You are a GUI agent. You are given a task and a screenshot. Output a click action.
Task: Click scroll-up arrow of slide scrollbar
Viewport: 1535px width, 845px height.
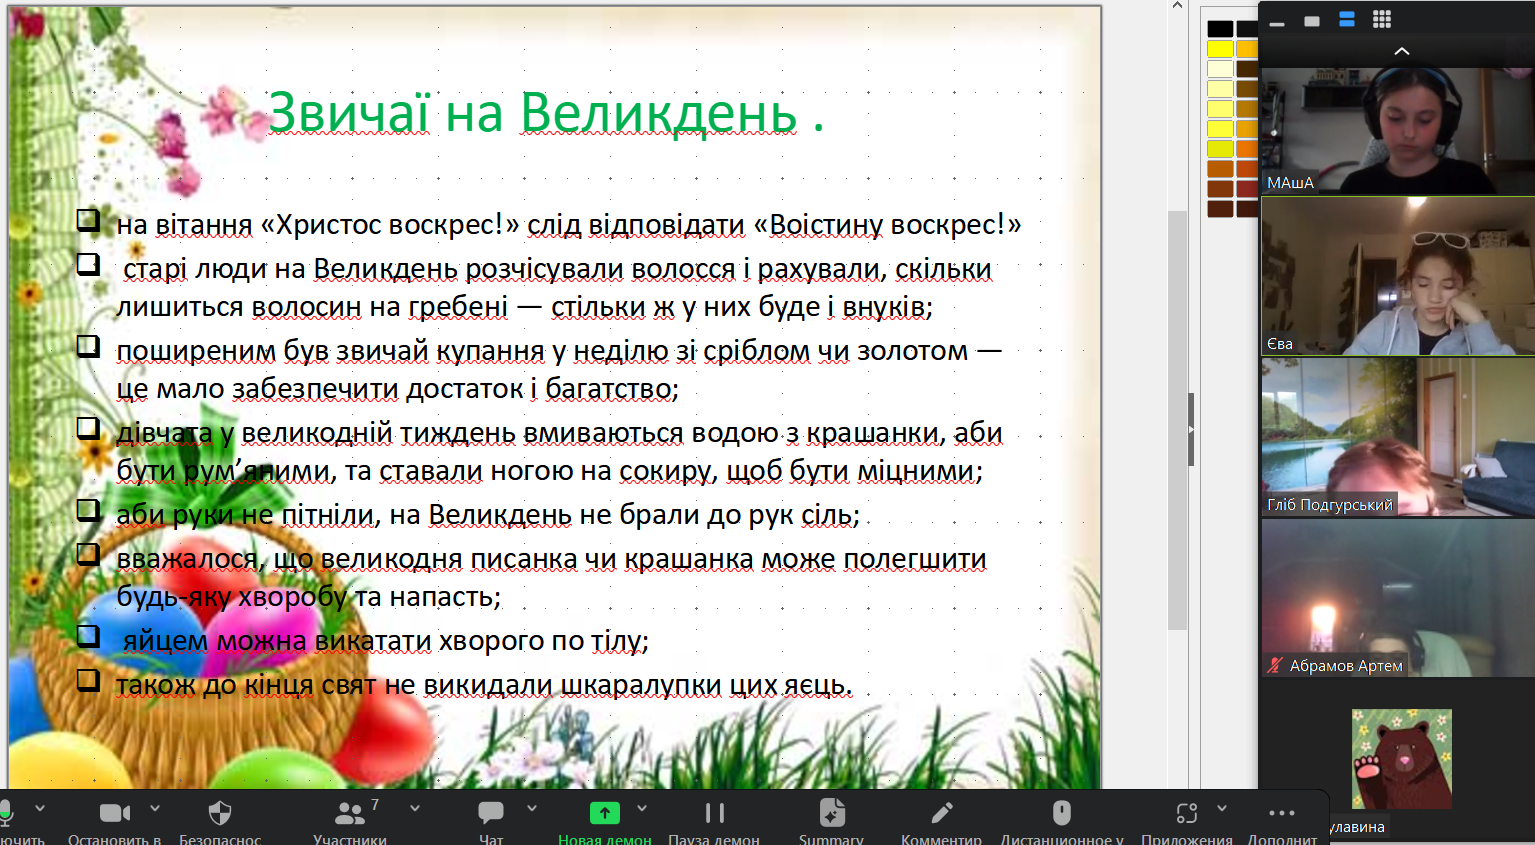point(1177,6)
